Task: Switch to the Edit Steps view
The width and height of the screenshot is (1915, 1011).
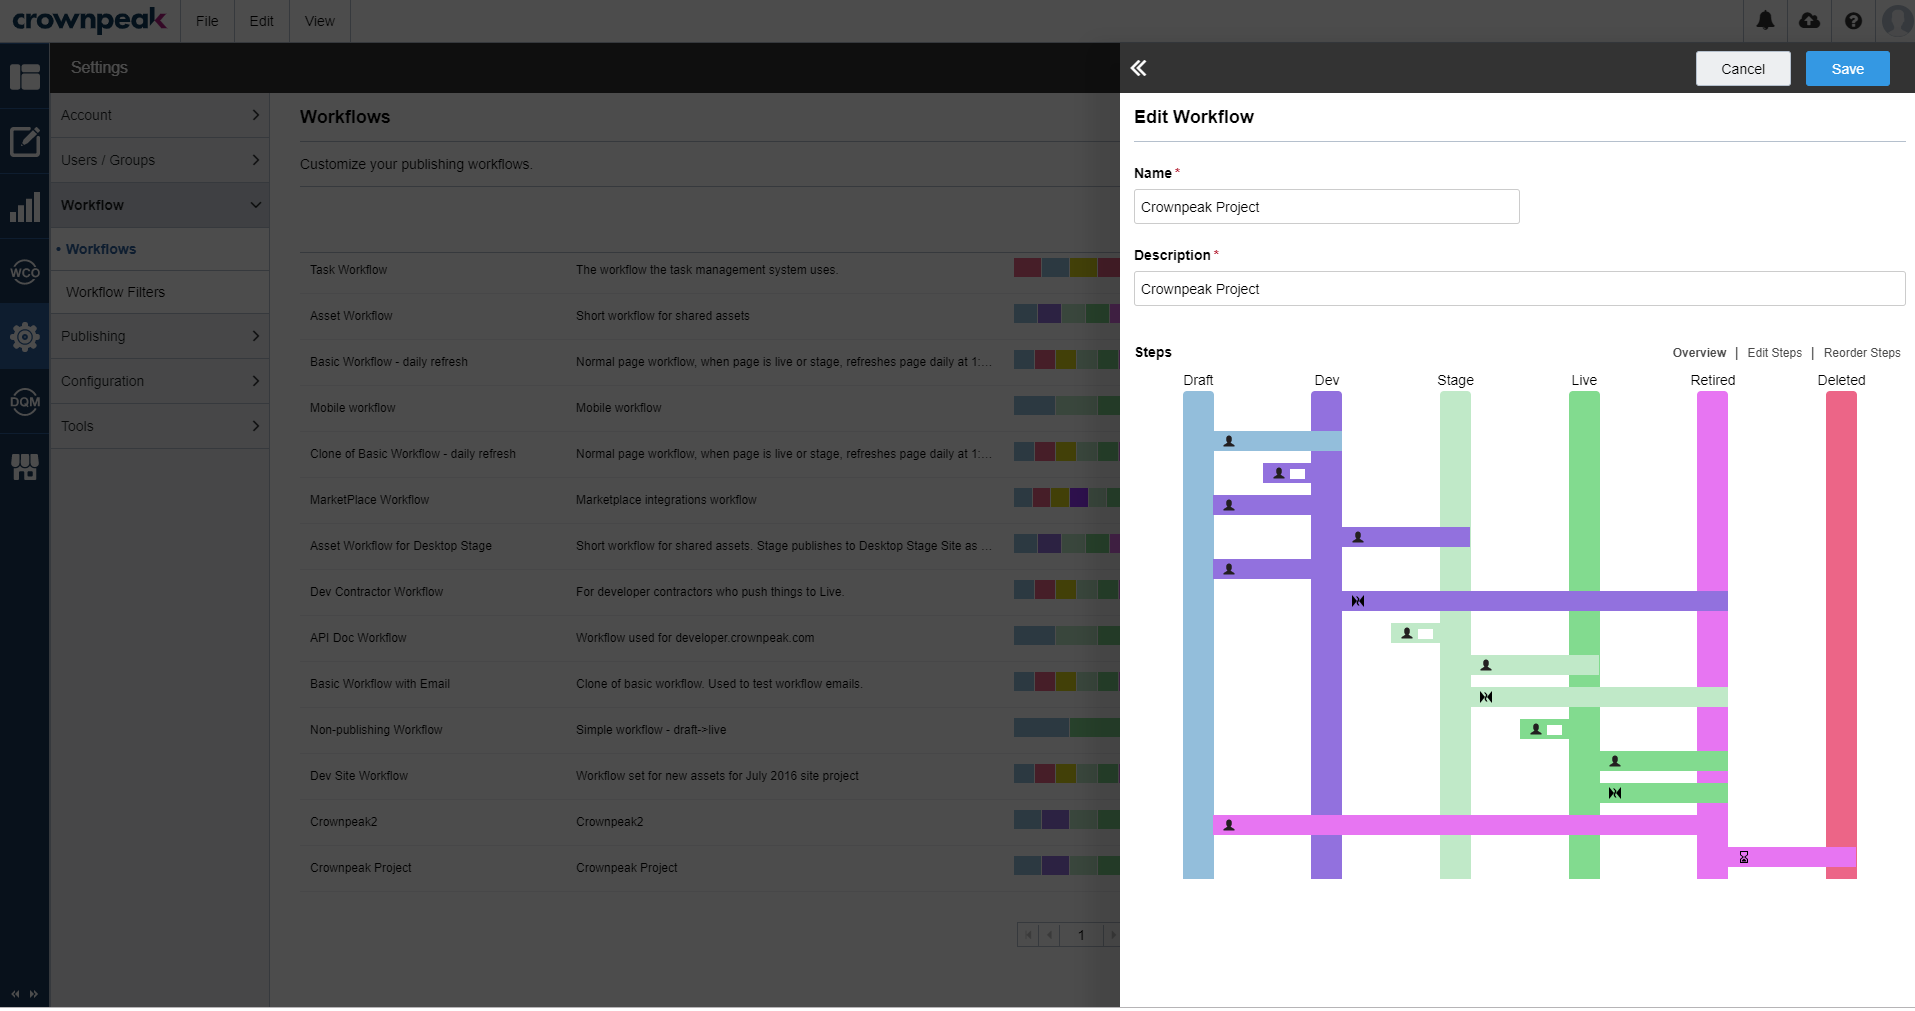Action: click(1774, 353)
